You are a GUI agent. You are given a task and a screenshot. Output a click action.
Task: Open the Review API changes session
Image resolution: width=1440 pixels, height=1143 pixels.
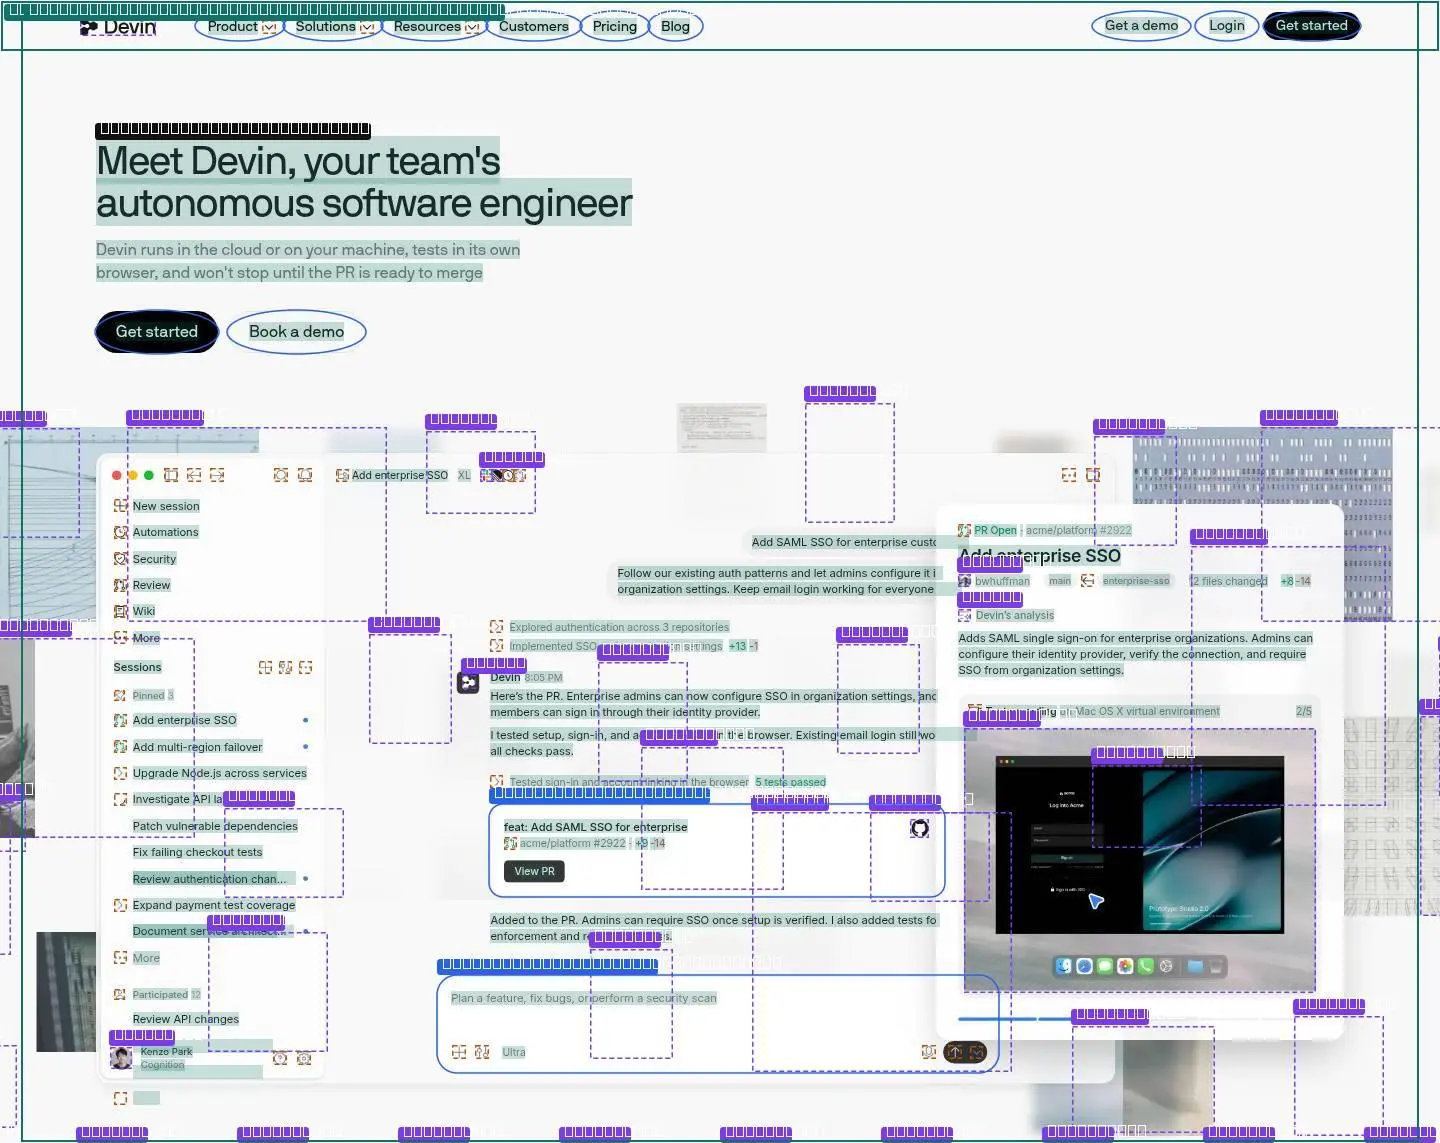point(186,1019)
